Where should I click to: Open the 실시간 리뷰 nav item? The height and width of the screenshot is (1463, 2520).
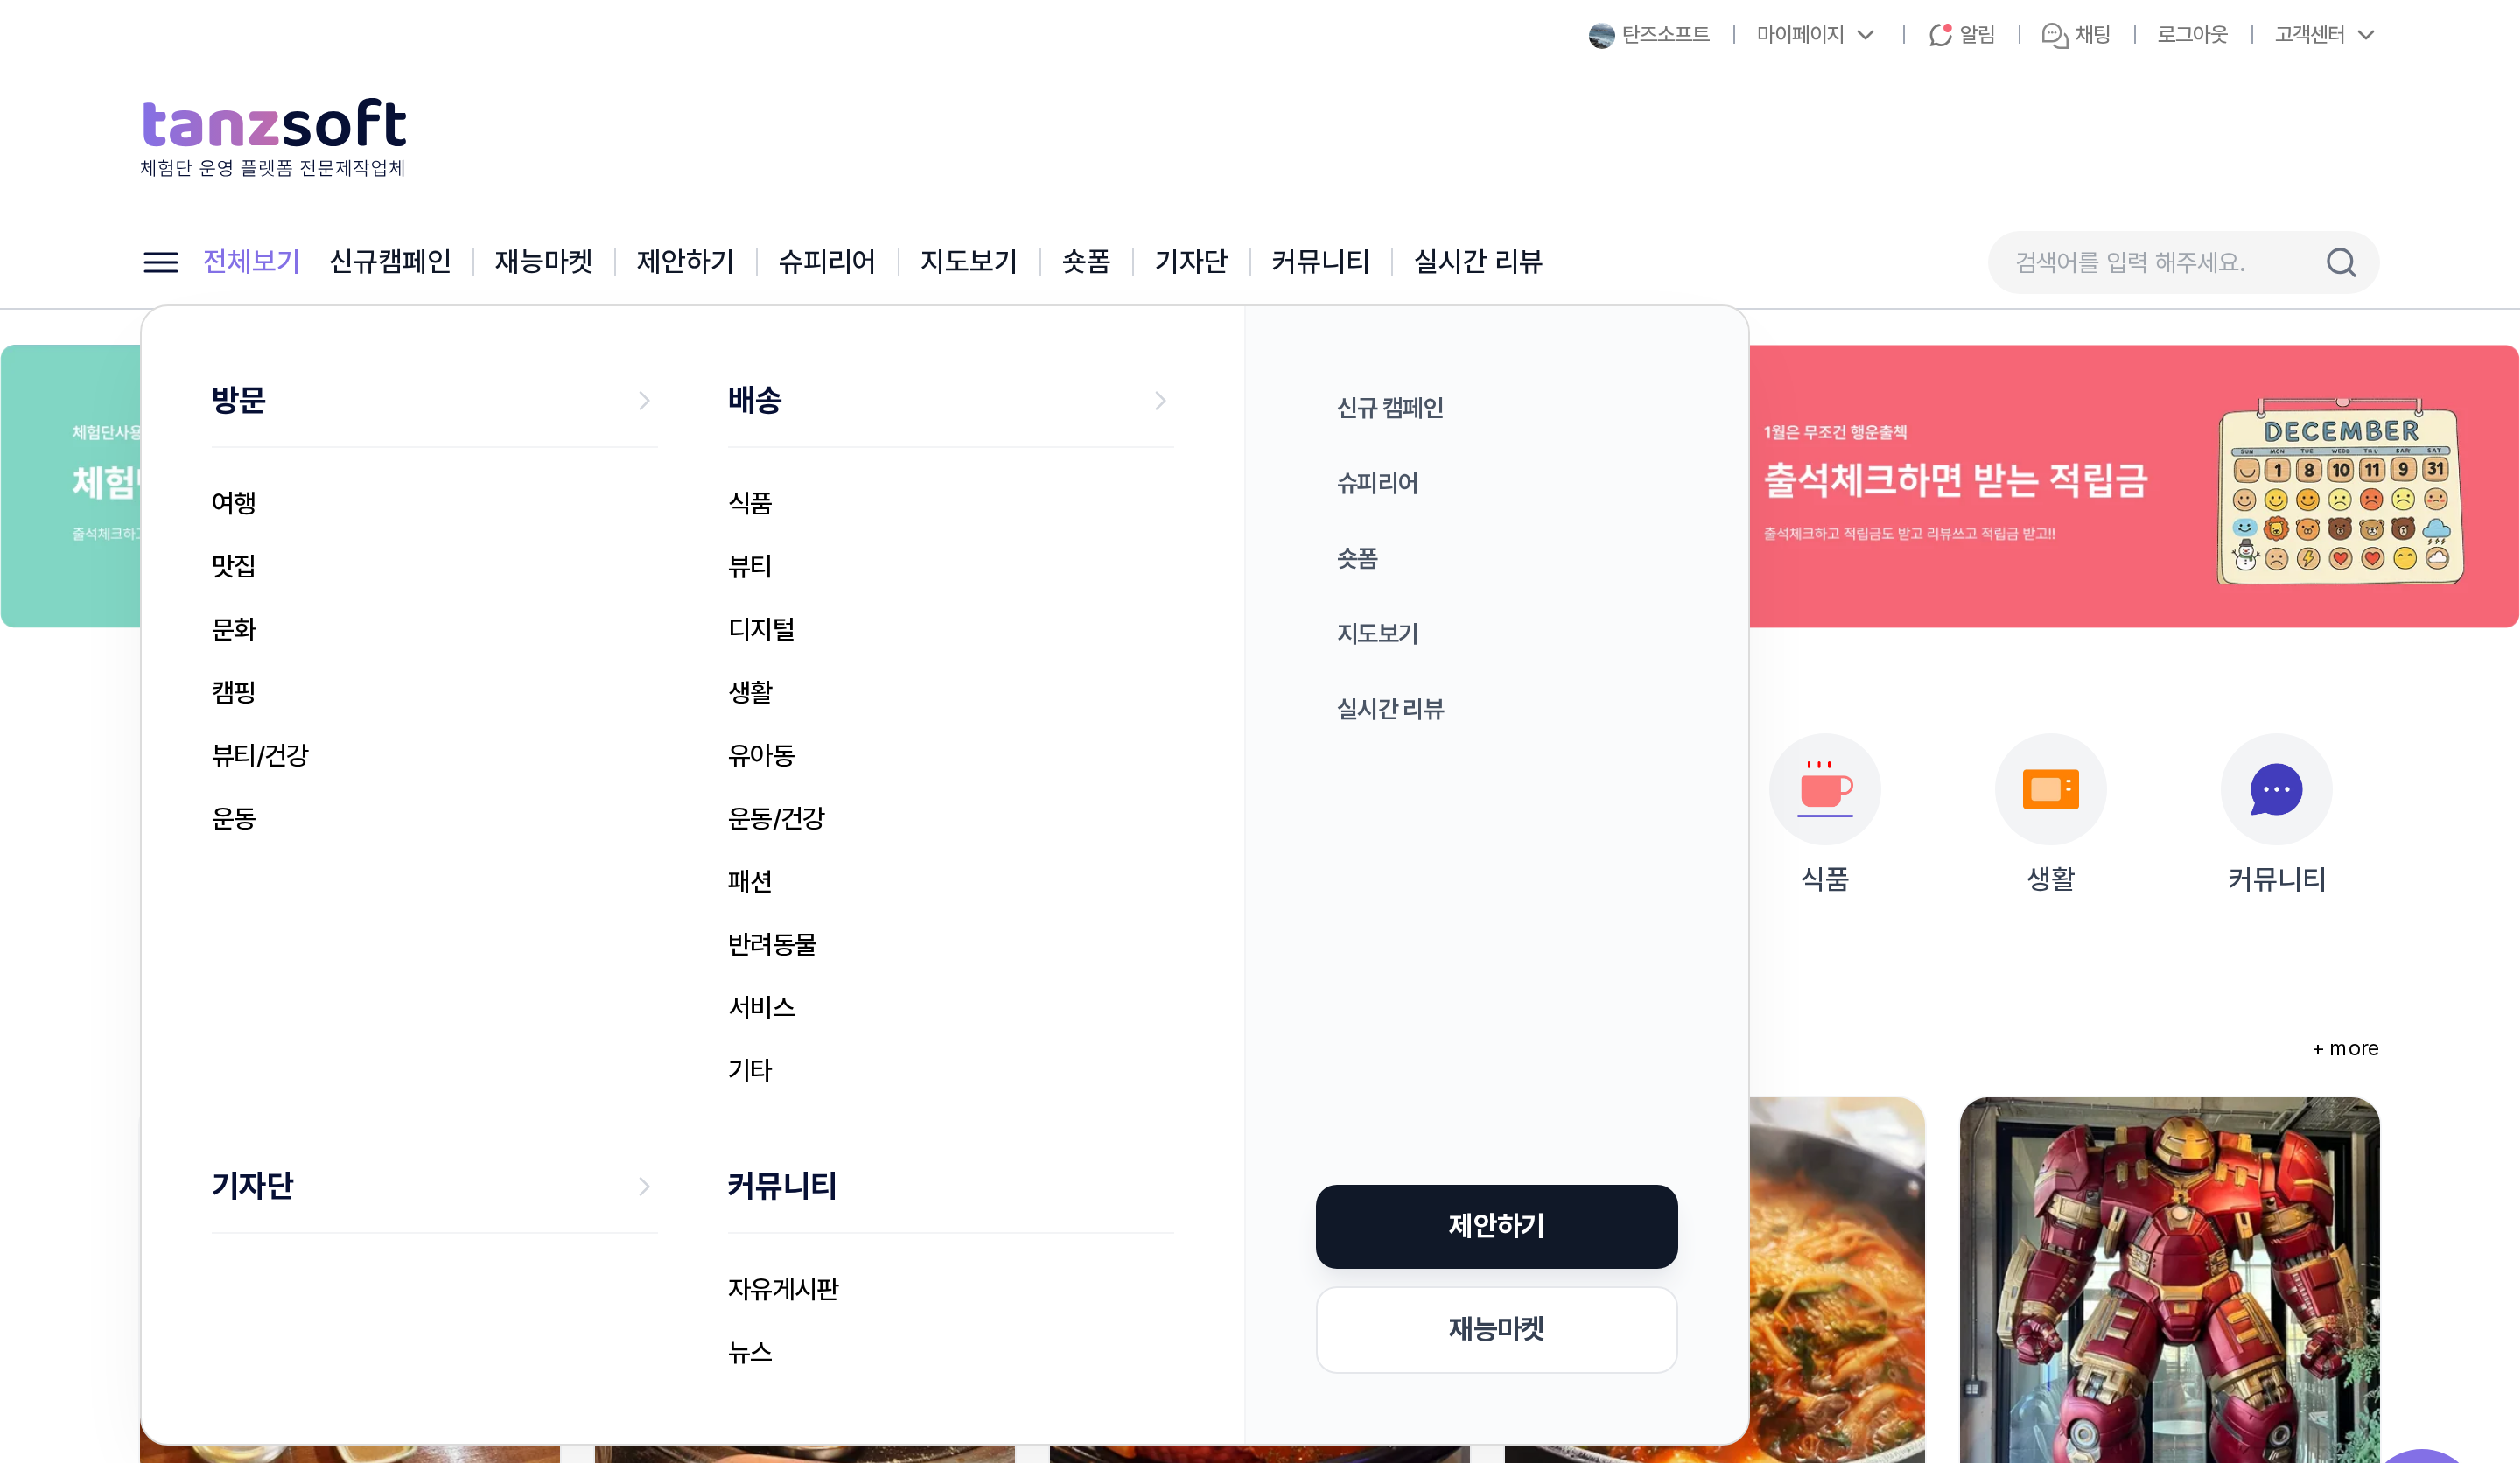pyautogui.click(x=1478, y=262)
